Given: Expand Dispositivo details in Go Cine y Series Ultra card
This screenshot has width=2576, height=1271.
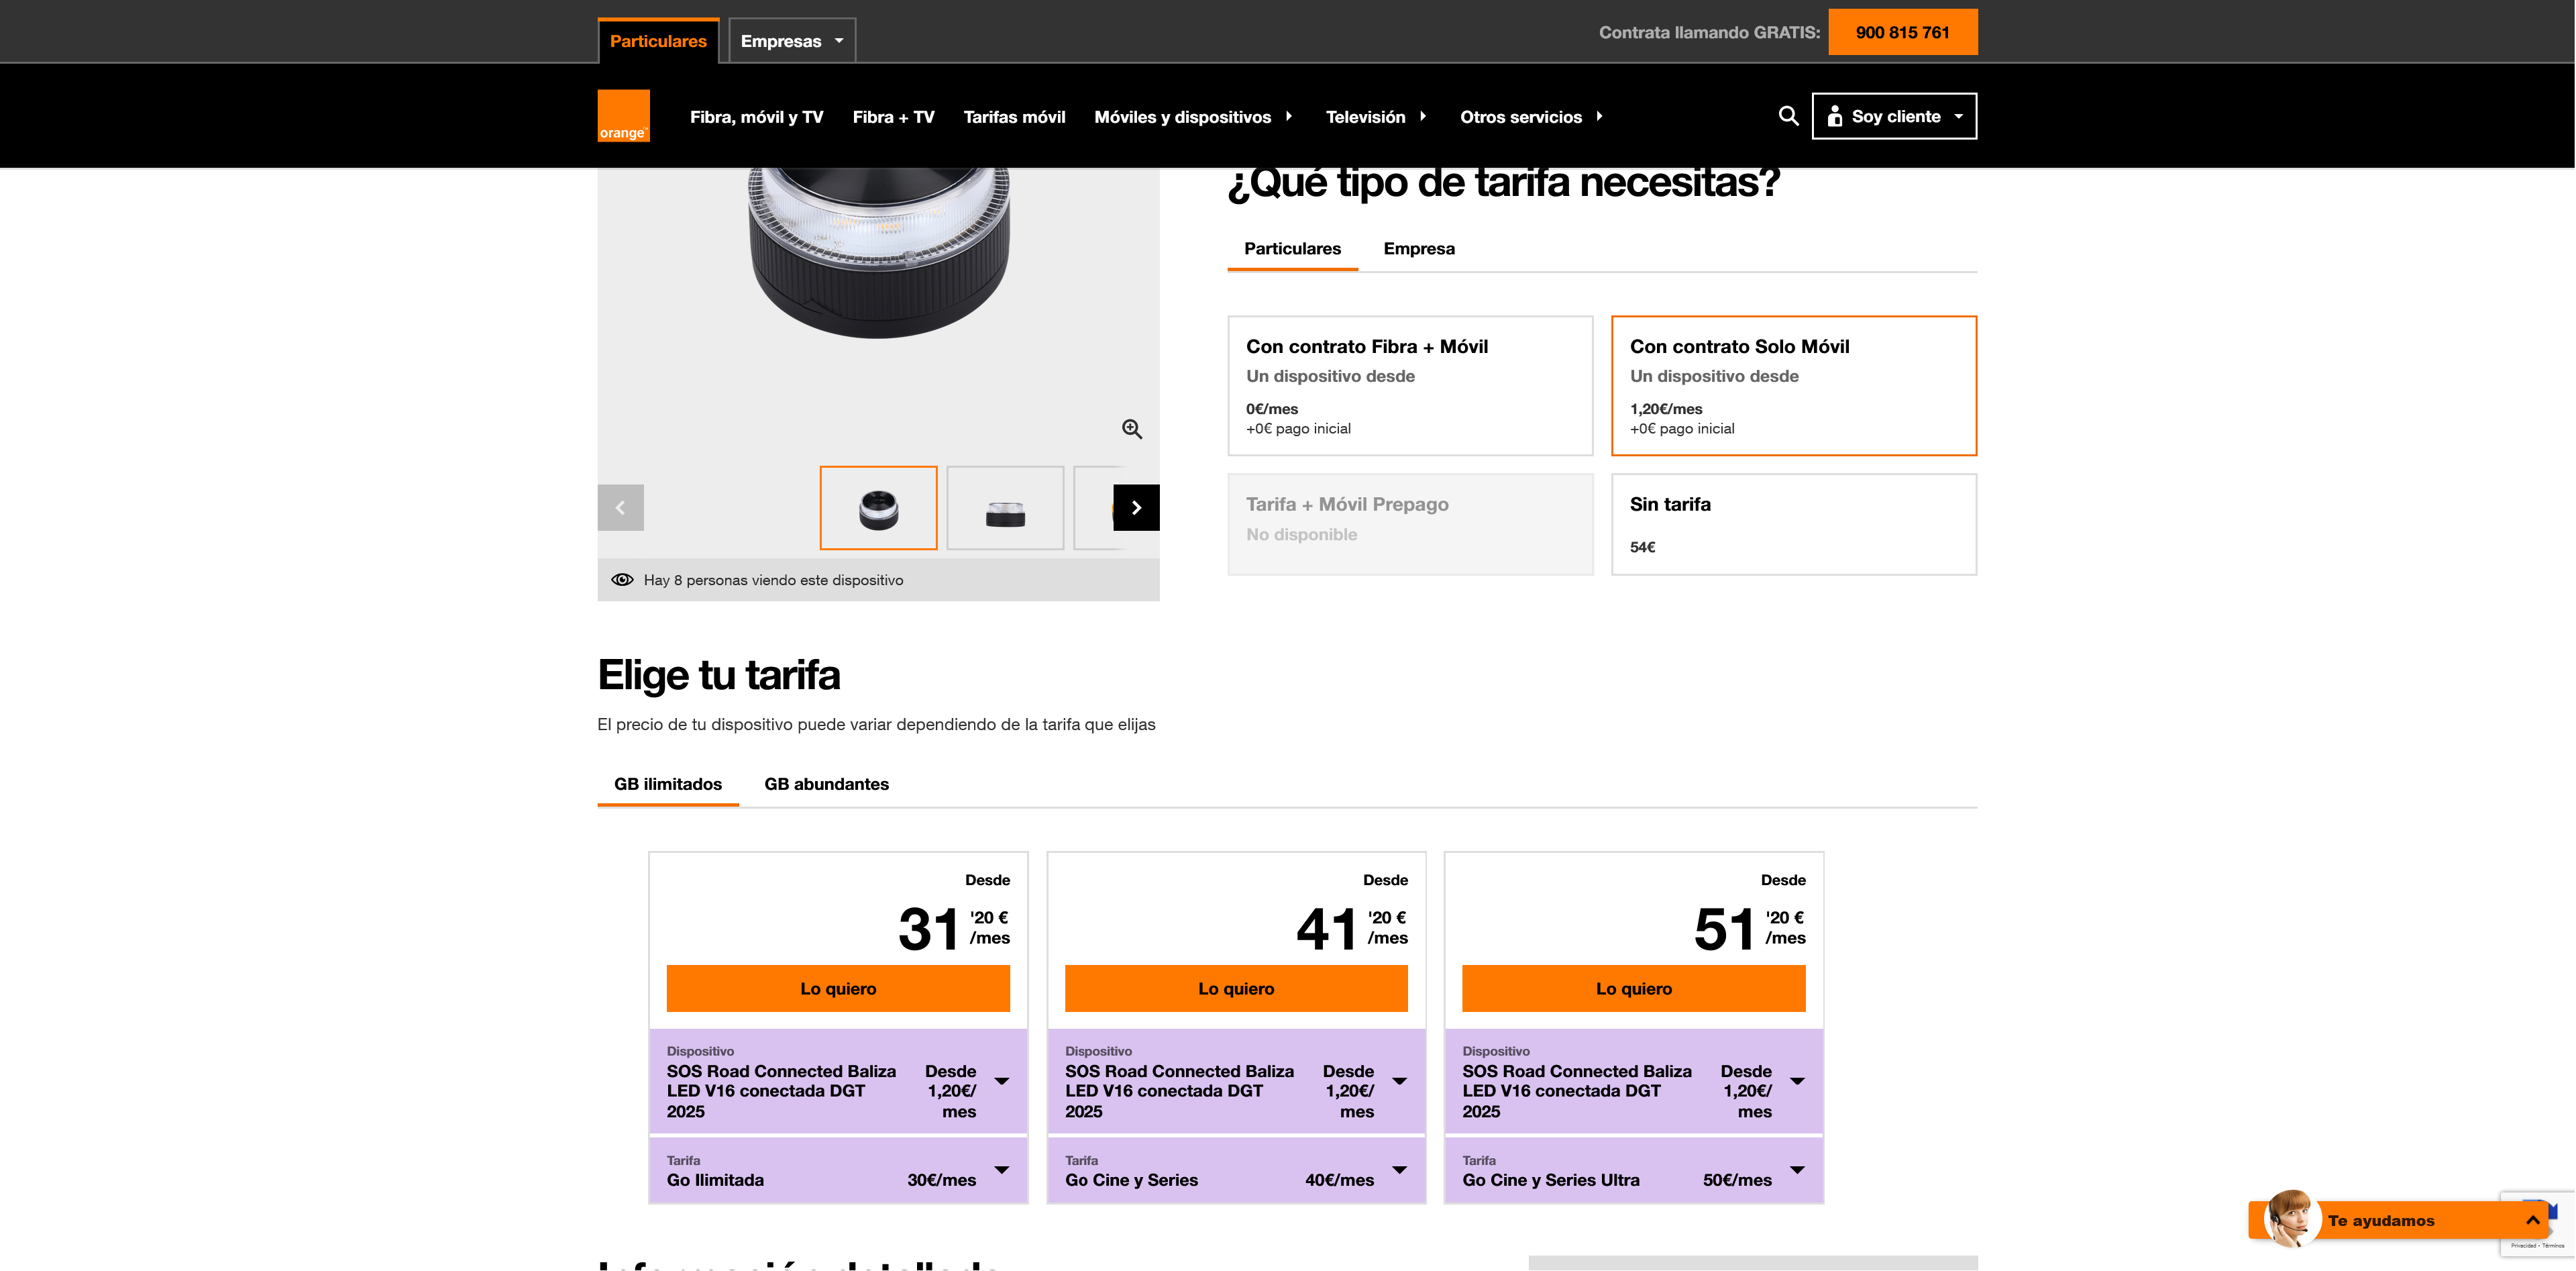Looking at the screenshot, I should [x=1796, y=1081].
